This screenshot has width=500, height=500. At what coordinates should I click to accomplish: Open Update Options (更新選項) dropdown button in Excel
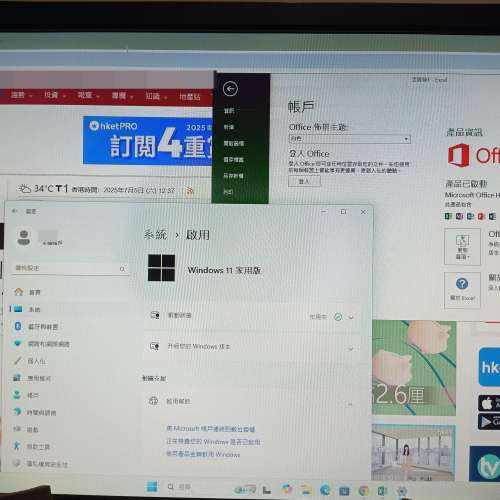coord(462,247)
